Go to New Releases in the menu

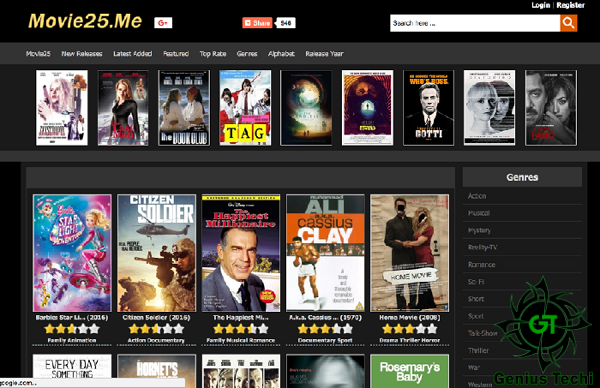(82, 54)
